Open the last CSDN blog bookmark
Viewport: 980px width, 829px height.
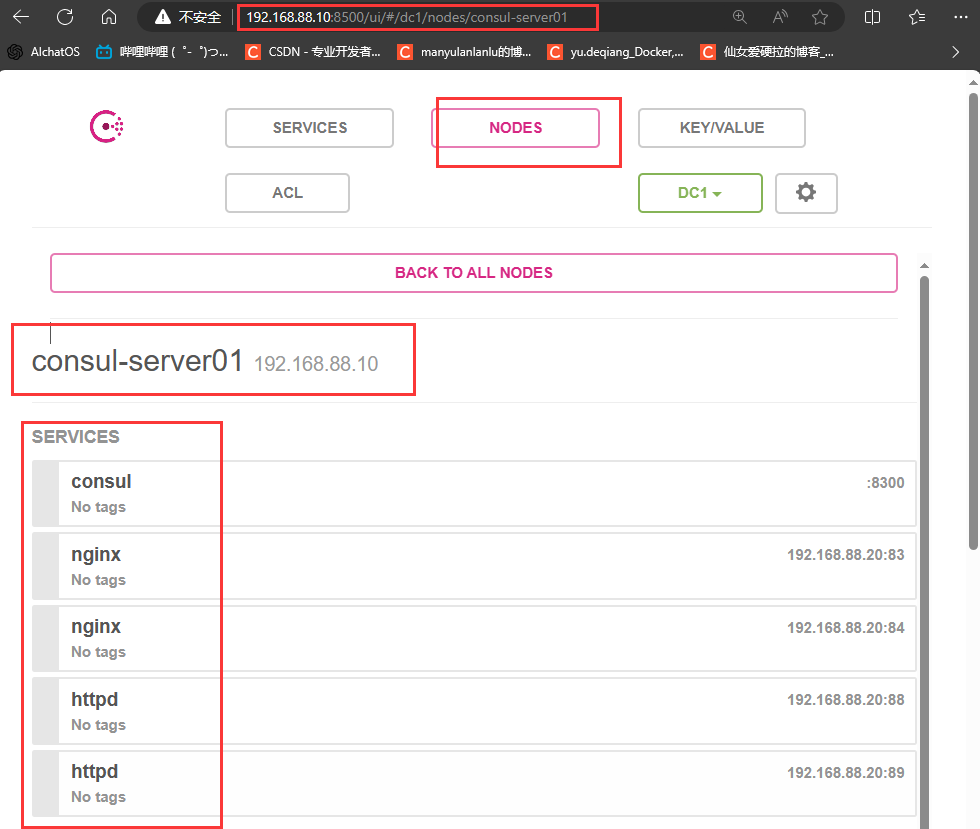[767, 52]
